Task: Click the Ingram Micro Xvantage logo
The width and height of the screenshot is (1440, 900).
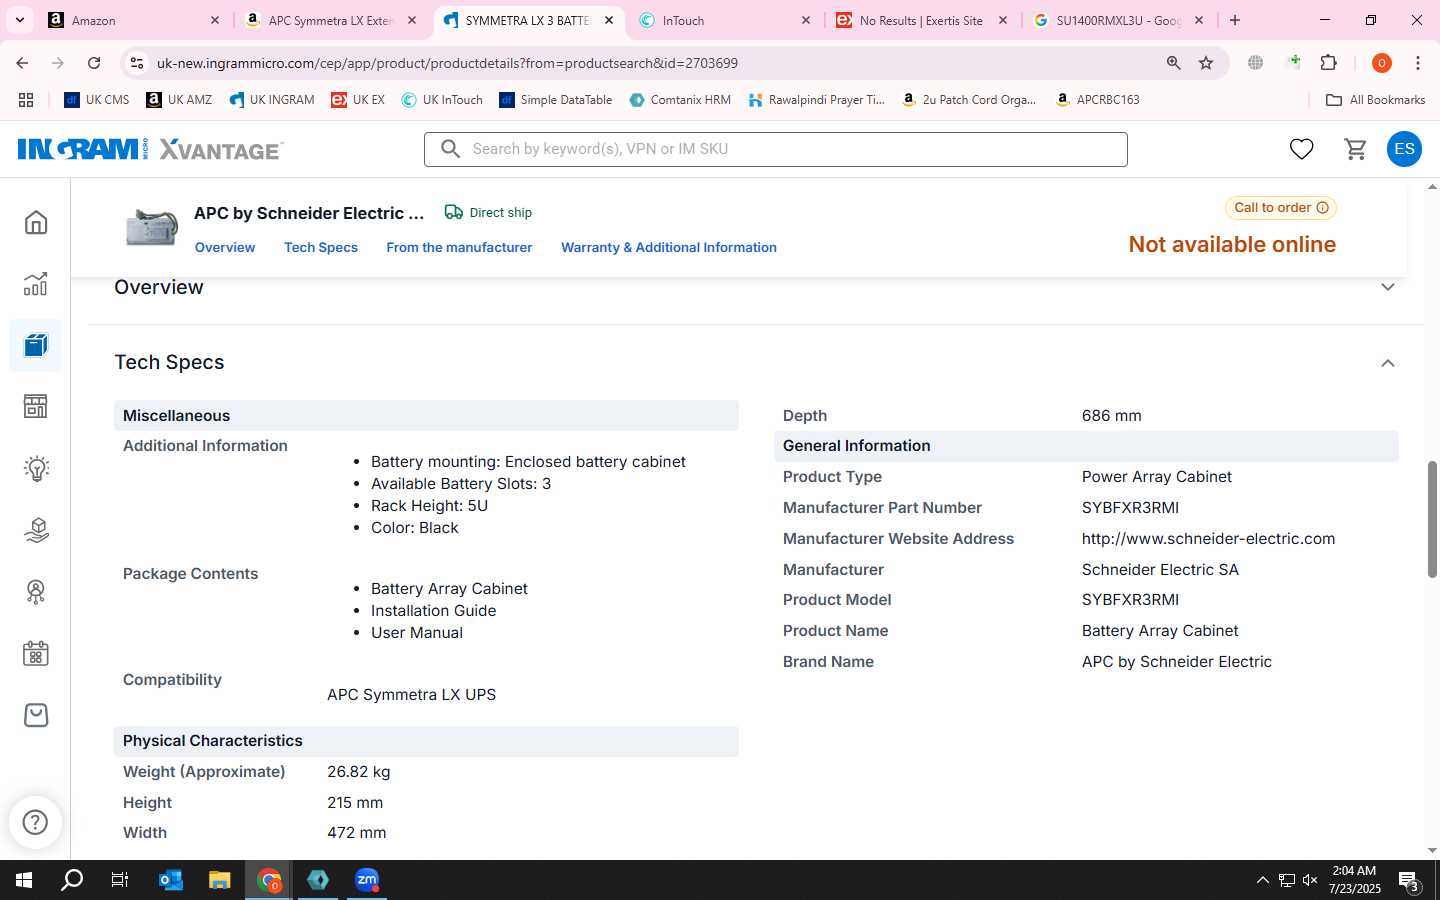Action: tap(150, 150)
